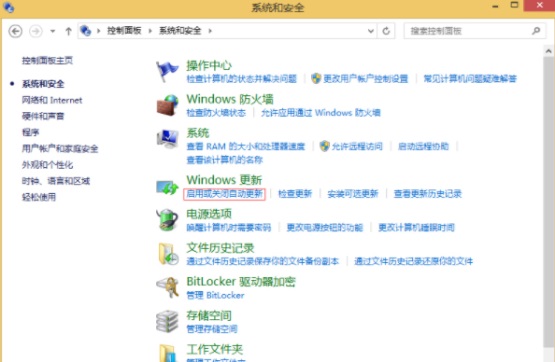Open 程序 category in the sidebar
The width and height of the screenshot is (555, 362).
[x=30, y=132]
